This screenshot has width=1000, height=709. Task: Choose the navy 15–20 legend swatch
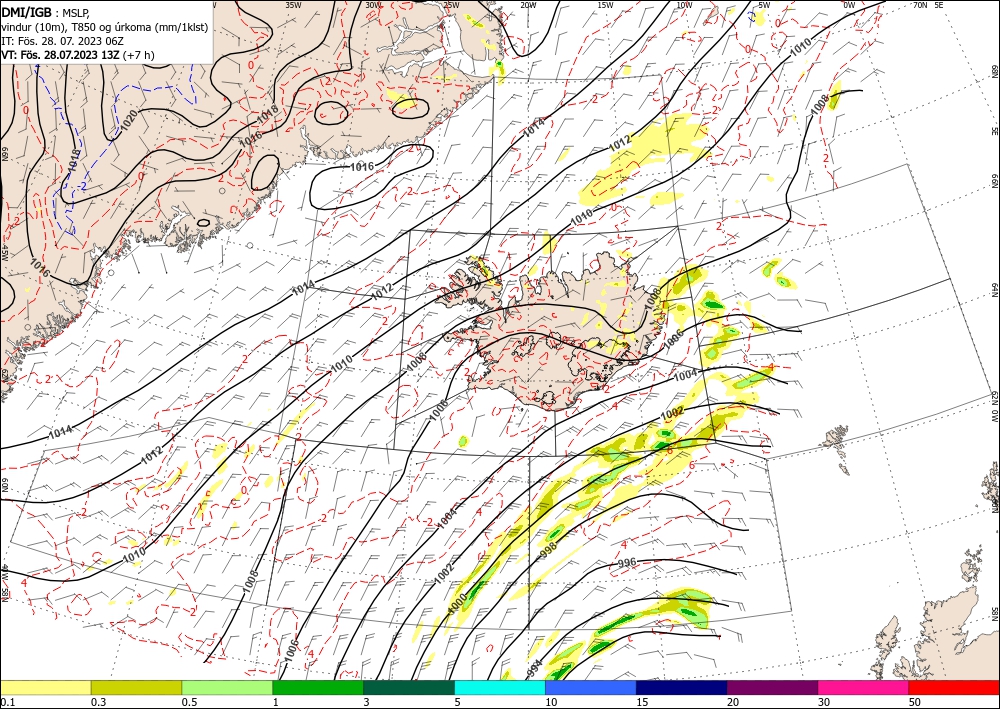click(682, 687)
